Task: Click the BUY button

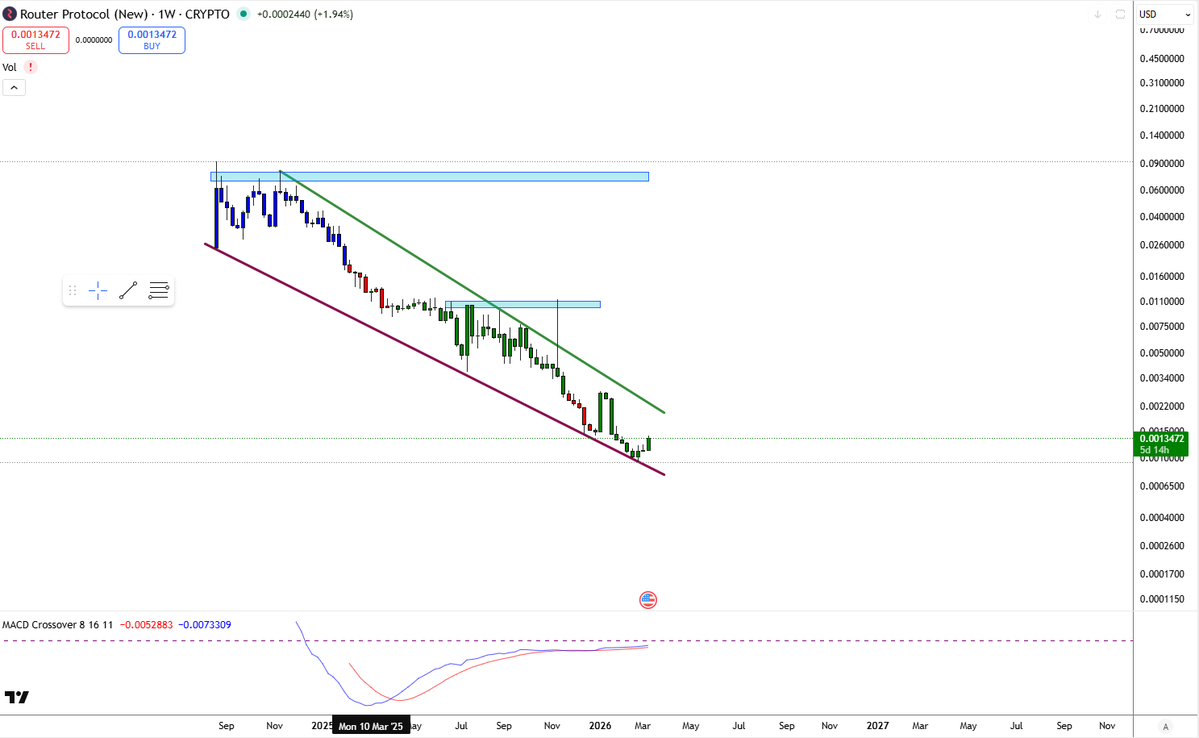Action: (152, 40)
